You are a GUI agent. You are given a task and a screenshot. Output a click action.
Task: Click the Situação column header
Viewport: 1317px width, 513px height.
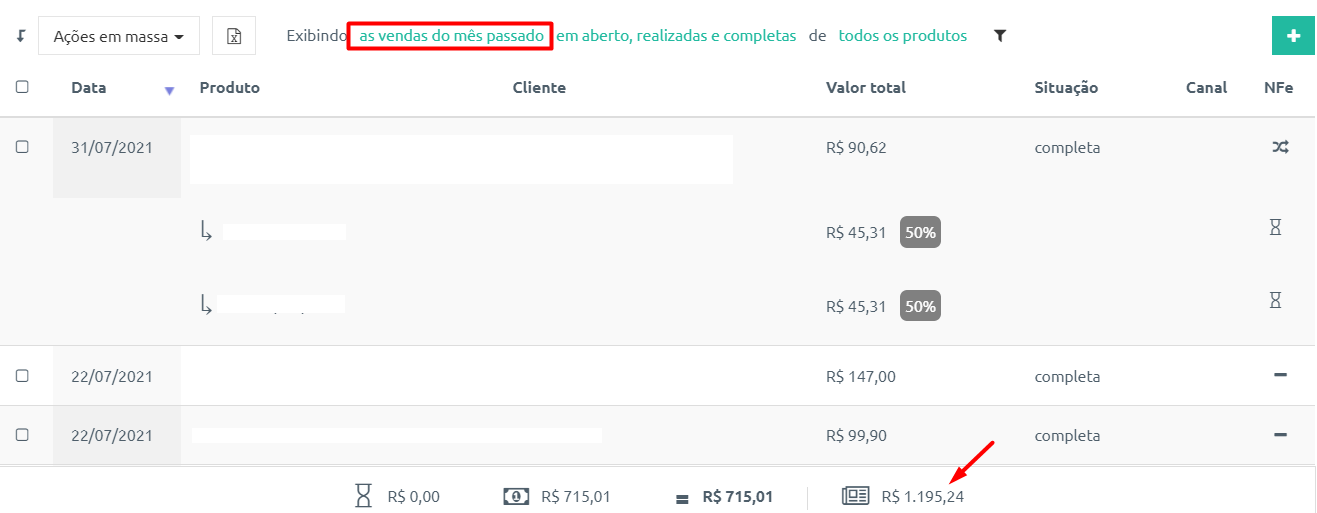(1066, 88)
